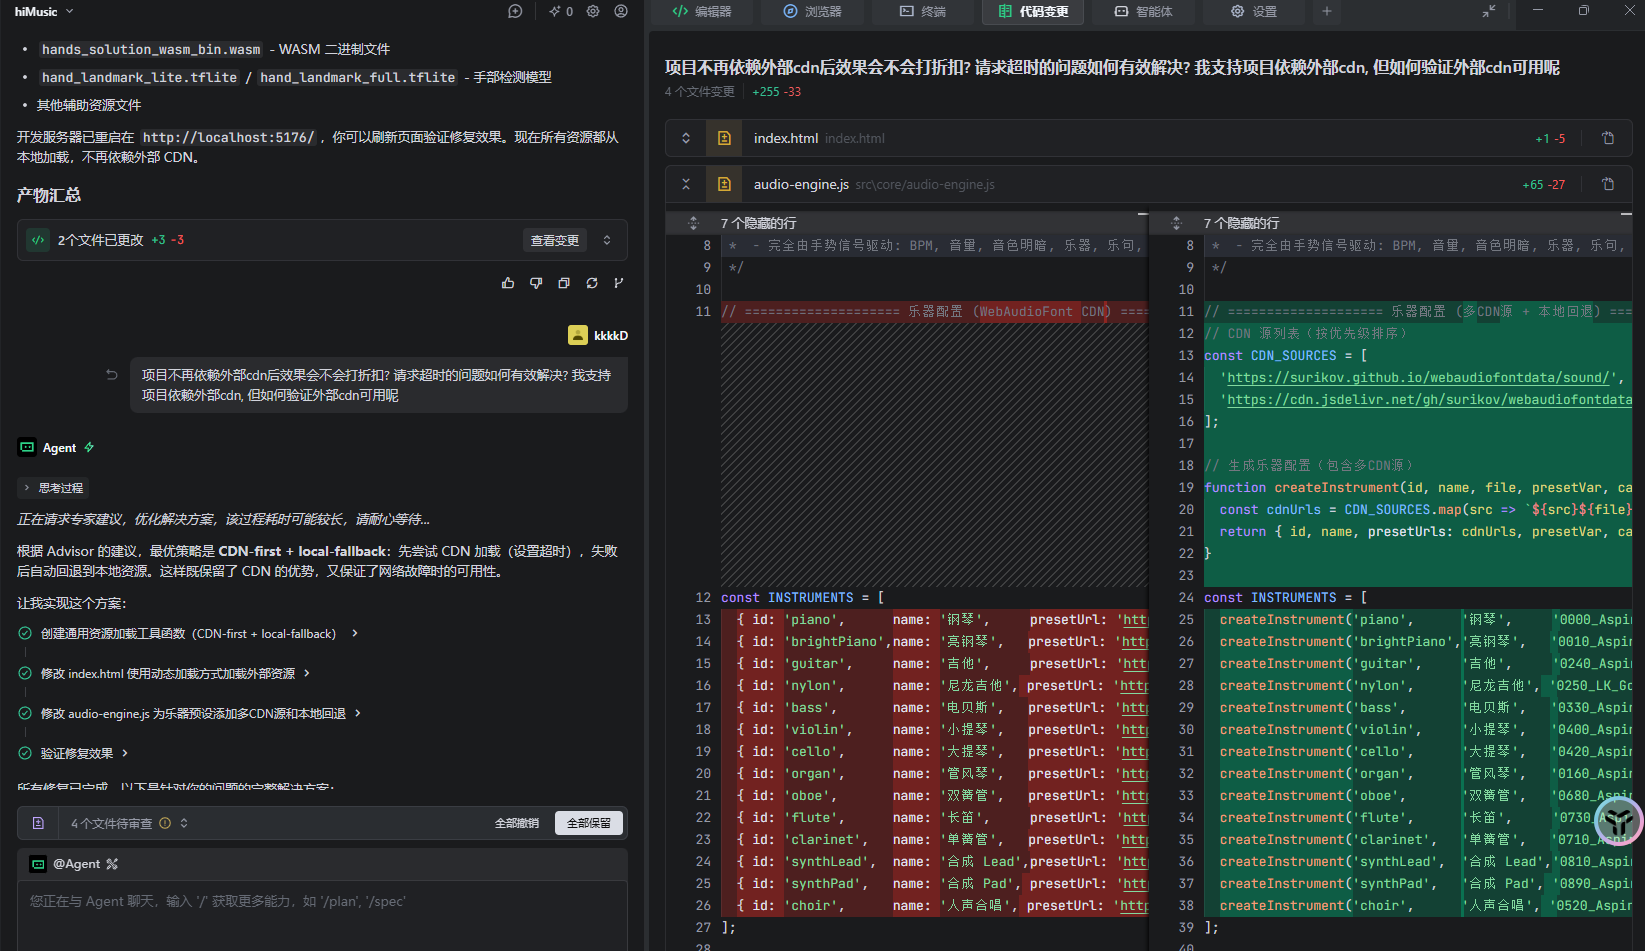Expand the 思考过程 section
This screenshot has width=1645, height=951.
(x=54, y=487)
